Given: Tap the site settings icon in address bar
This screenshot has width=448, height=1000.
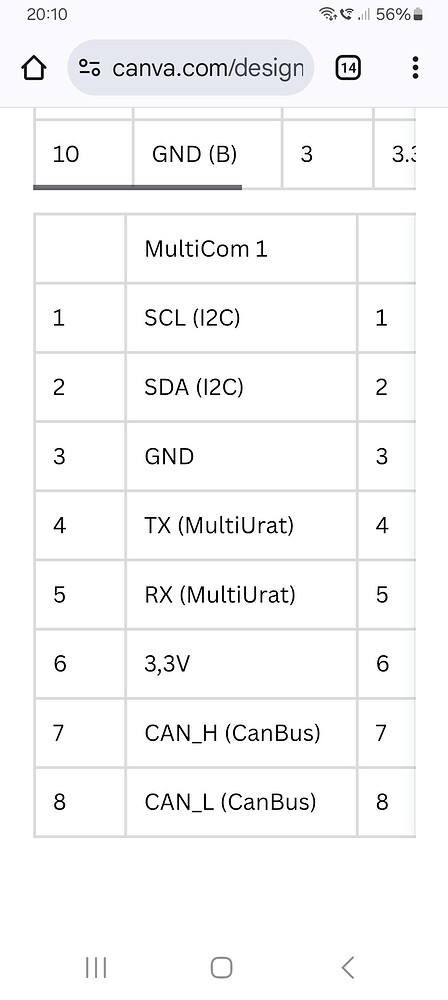Looking at the screenshot, I should (89, 68).
